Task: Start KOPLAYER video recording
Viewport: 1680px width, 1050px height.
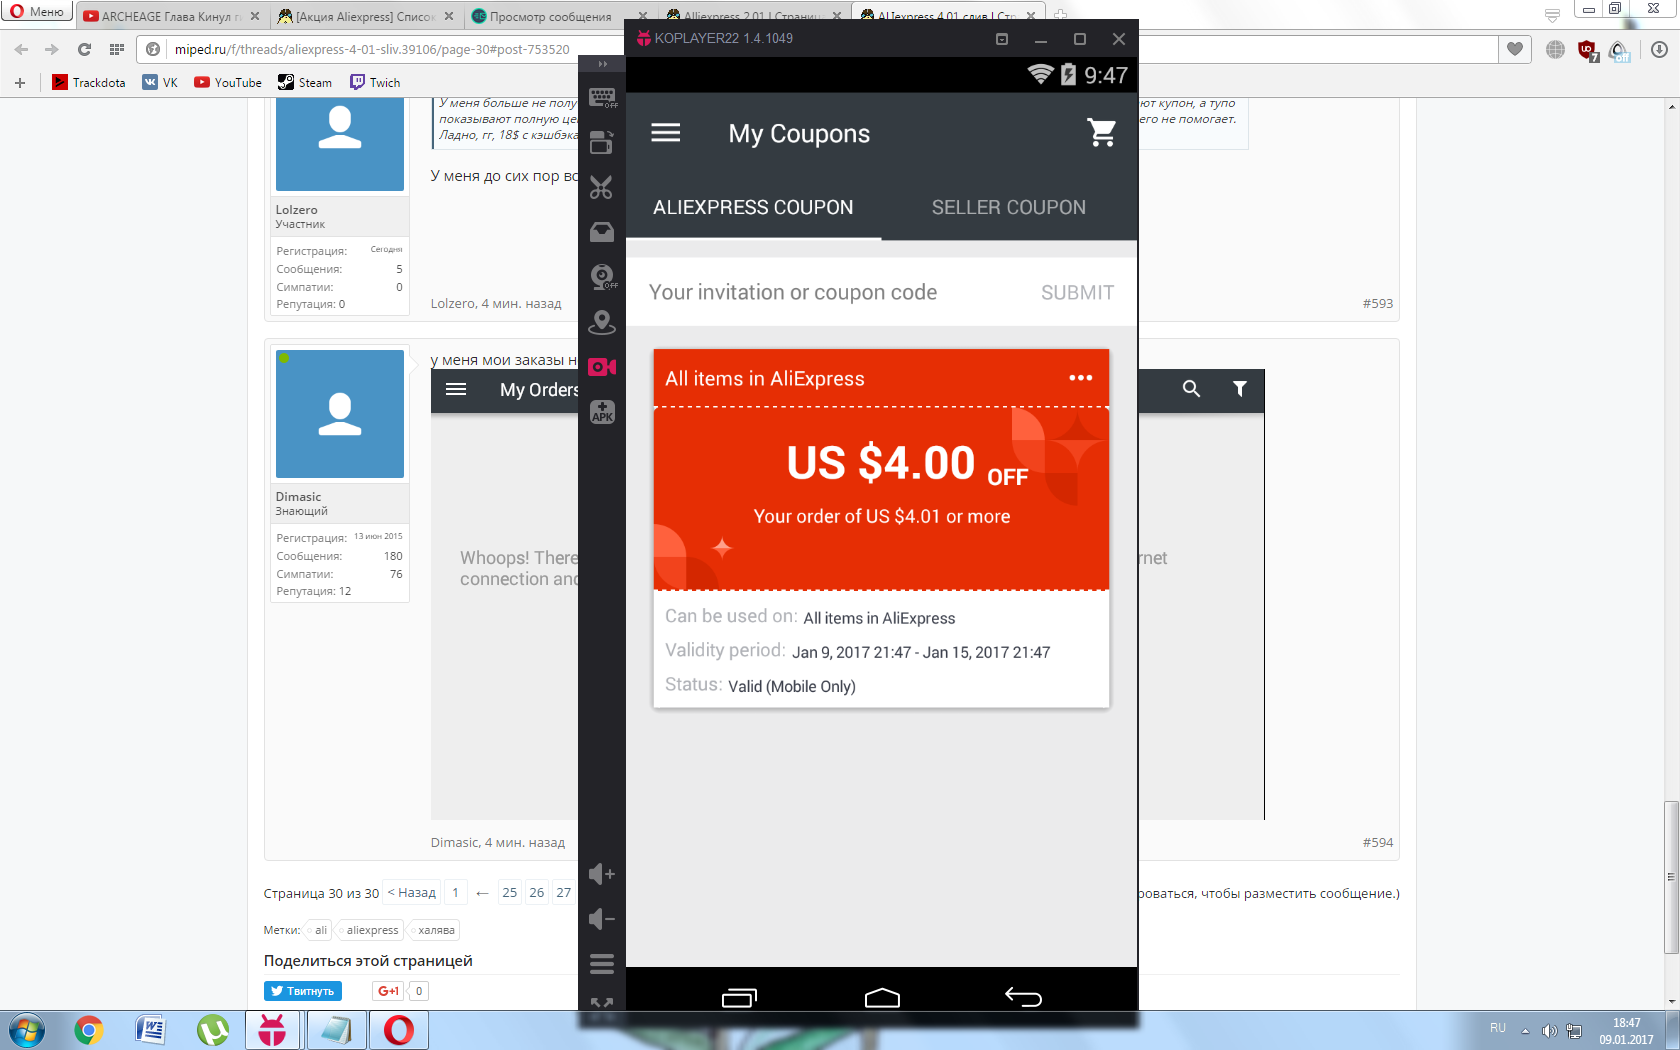Action: [x=602, y=367]
